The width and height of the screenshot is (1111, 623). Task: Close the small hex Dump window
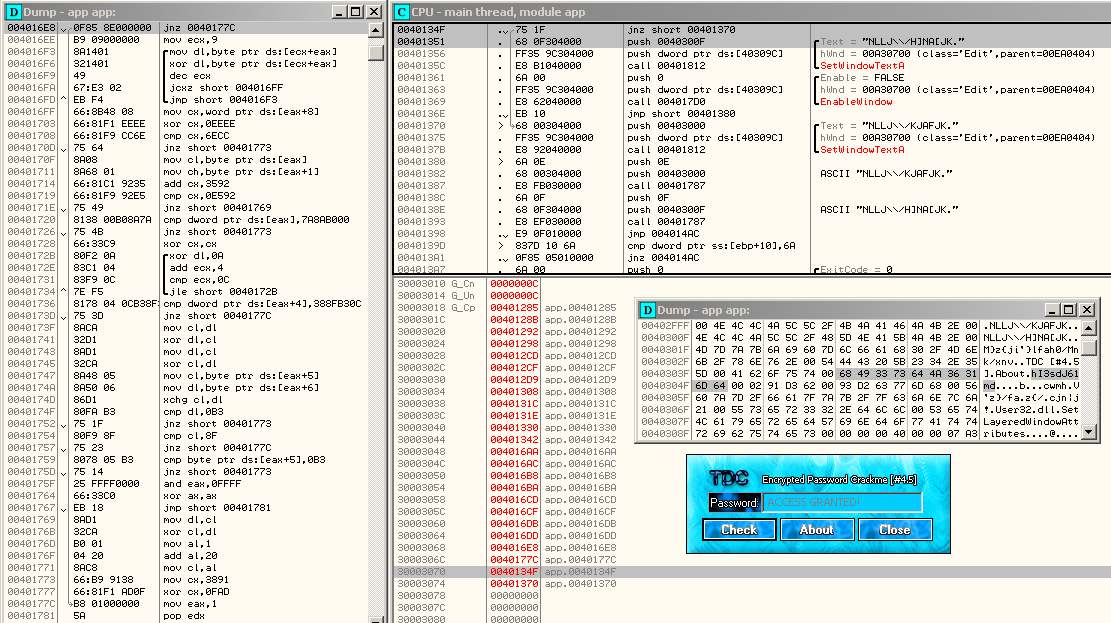click(x=1085, y=310)
